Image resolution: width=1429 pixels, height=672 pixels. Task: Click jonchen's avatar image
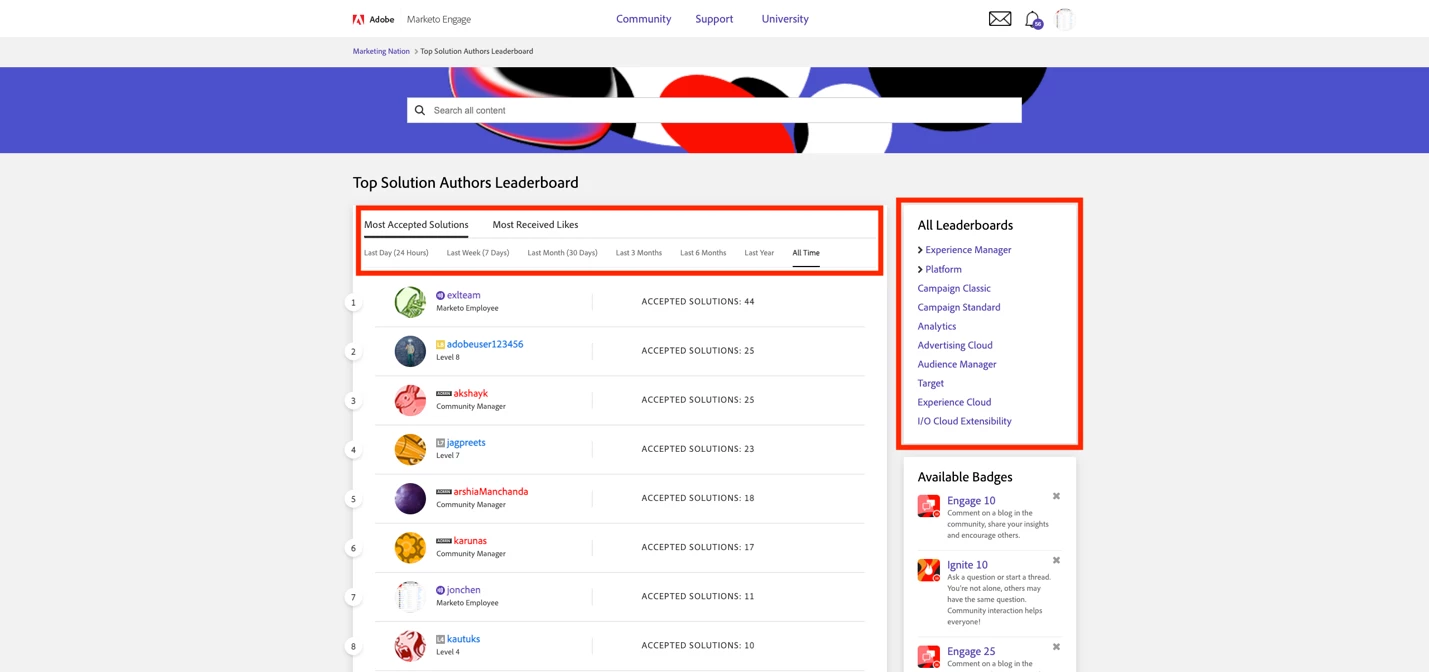pyautogui.click(x=410, y=596)
